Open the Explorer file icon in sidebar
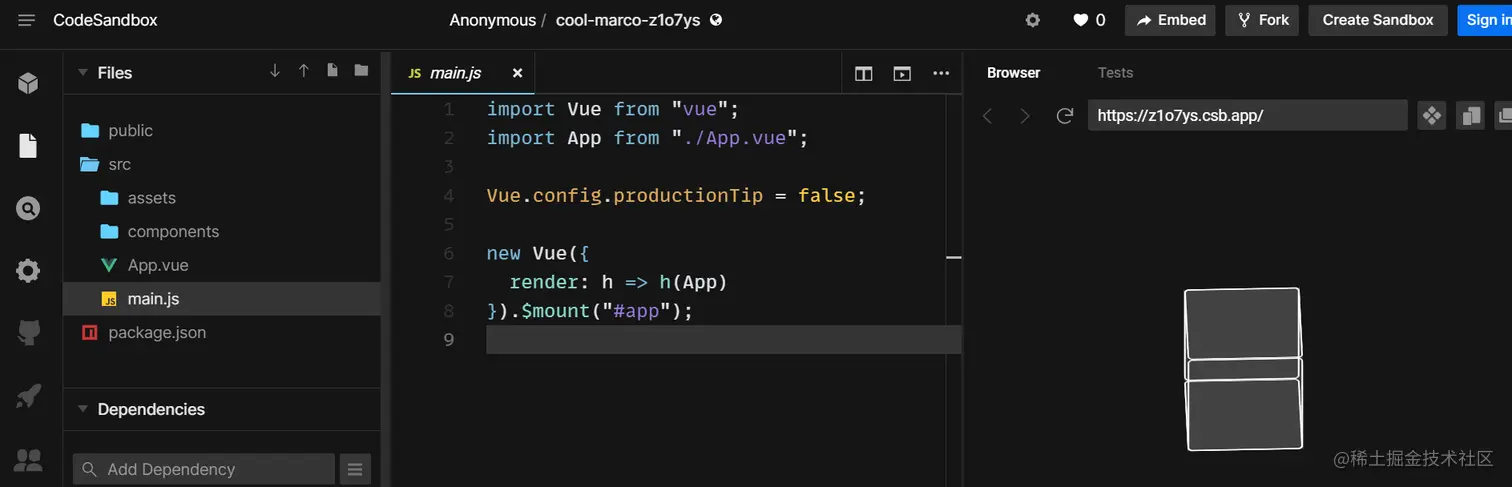 pyautogui.click(x=28, y=146)
